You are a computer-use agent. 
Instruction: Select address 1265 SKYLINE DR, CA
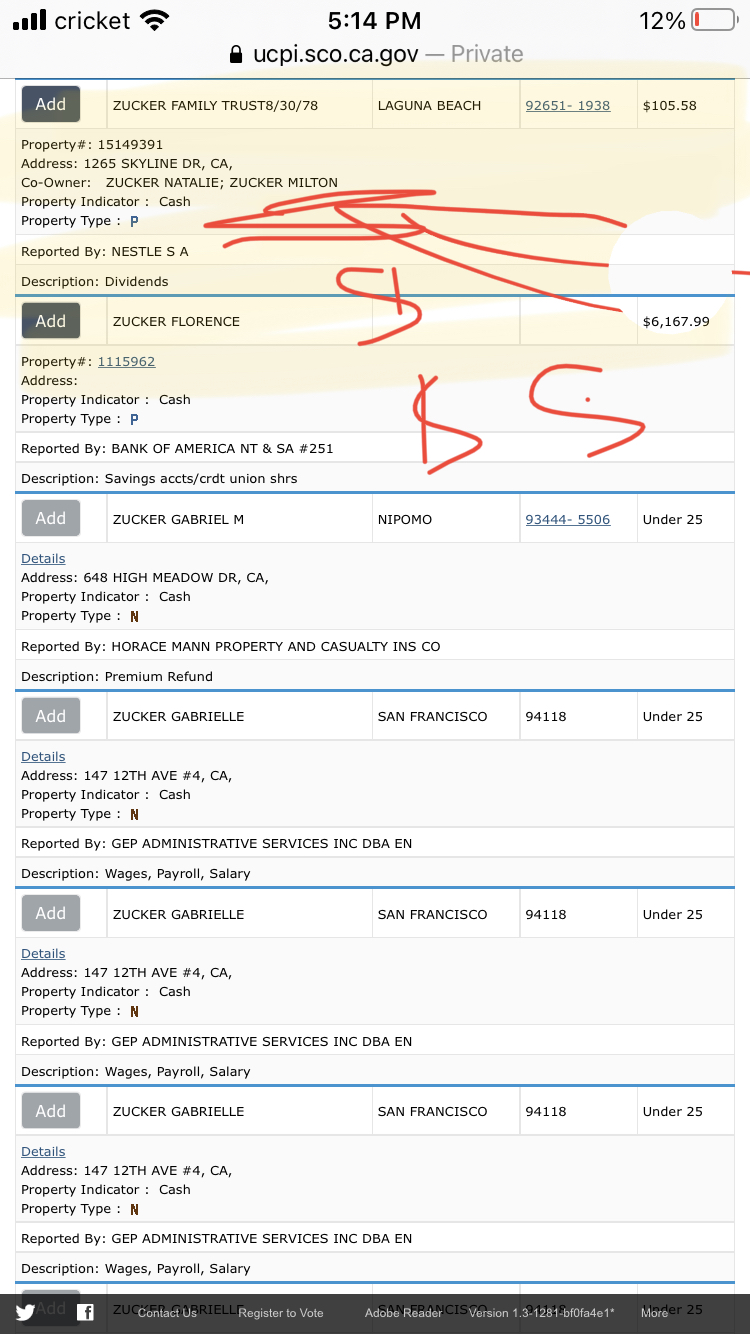point(127,163)
